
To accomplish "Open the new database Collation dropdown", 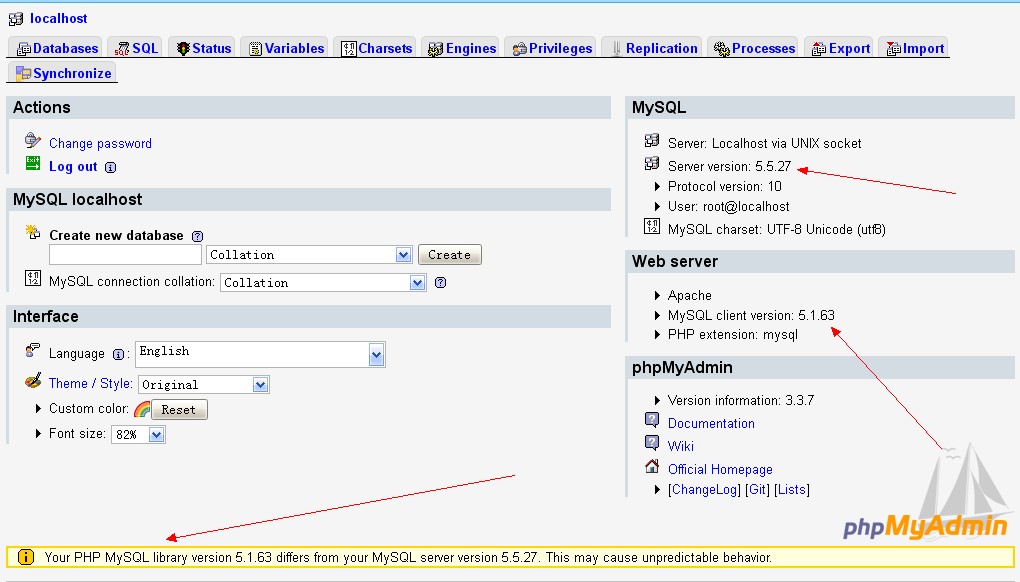I will [309, 255].
